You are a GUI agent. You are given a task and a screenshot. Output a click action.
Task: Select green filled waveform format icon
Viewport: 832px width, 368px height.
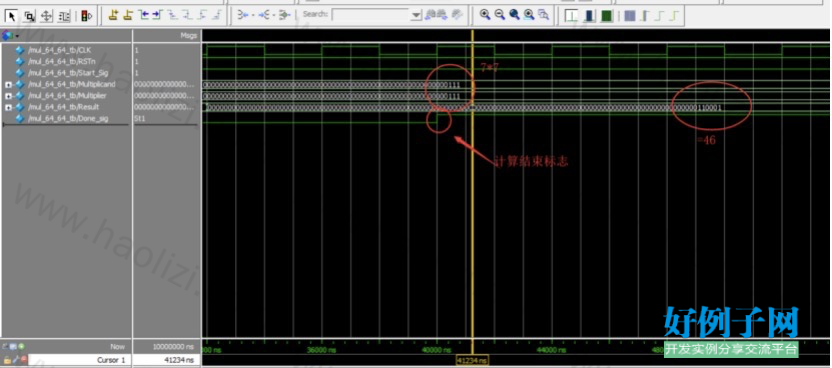[x=606, y=16]
